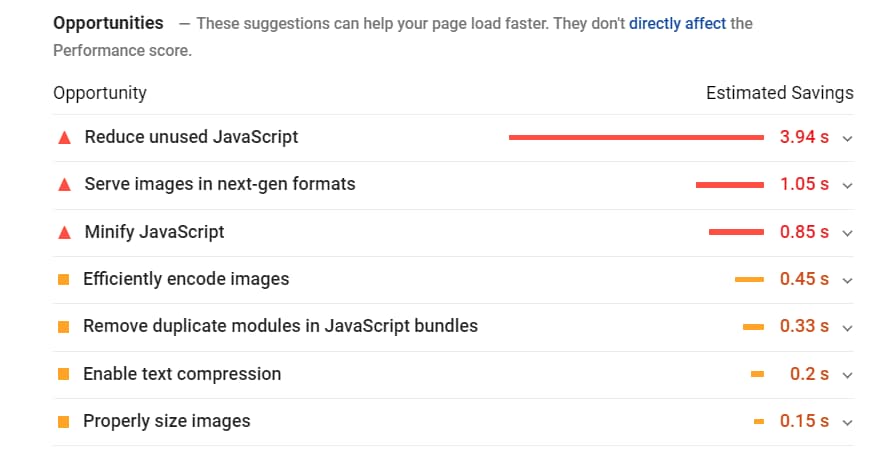The width and height of the screenshot is (893, 473).
Task: Click orange square by Enable text compression
Action: click(x=64, y=374)
